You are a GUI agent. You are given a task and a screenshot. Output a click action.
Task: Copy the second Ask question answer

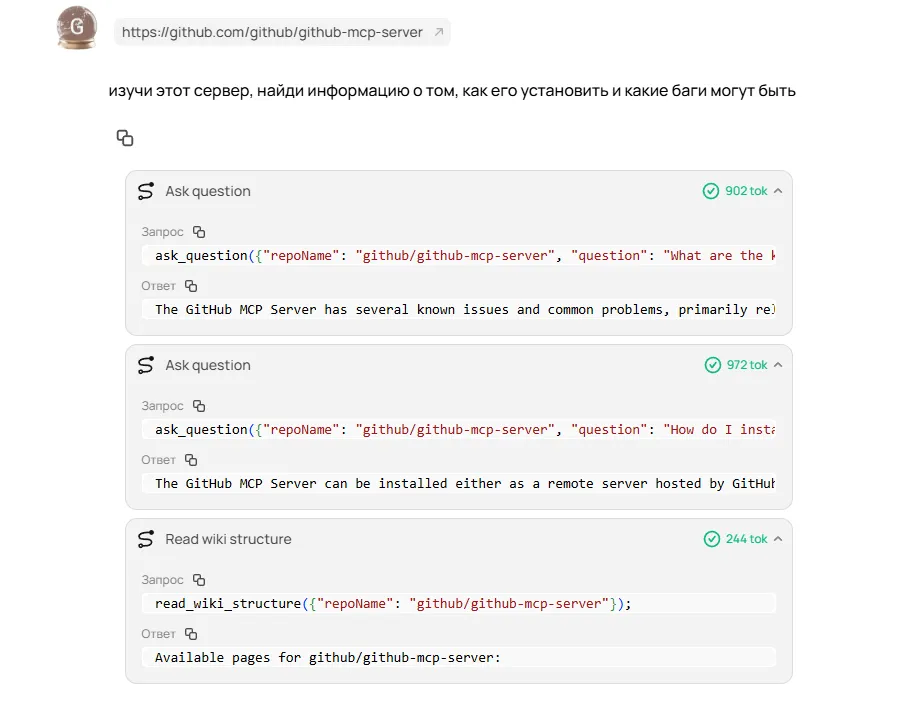[x=191, y=460]
